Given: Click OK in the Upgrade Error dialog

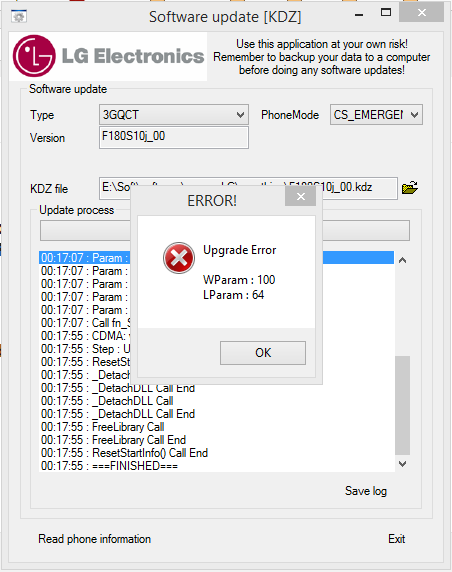Looking at the screenshot, I should click(263, 353).
